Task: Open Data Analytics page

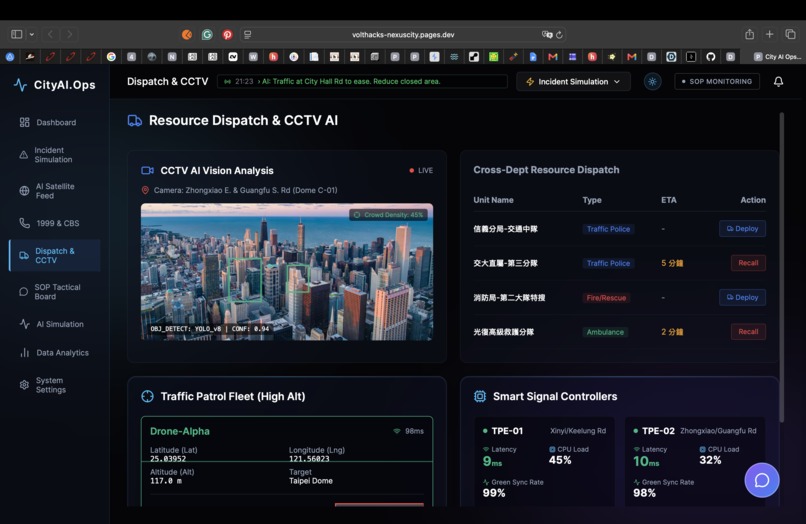Action: click(54, 353)
